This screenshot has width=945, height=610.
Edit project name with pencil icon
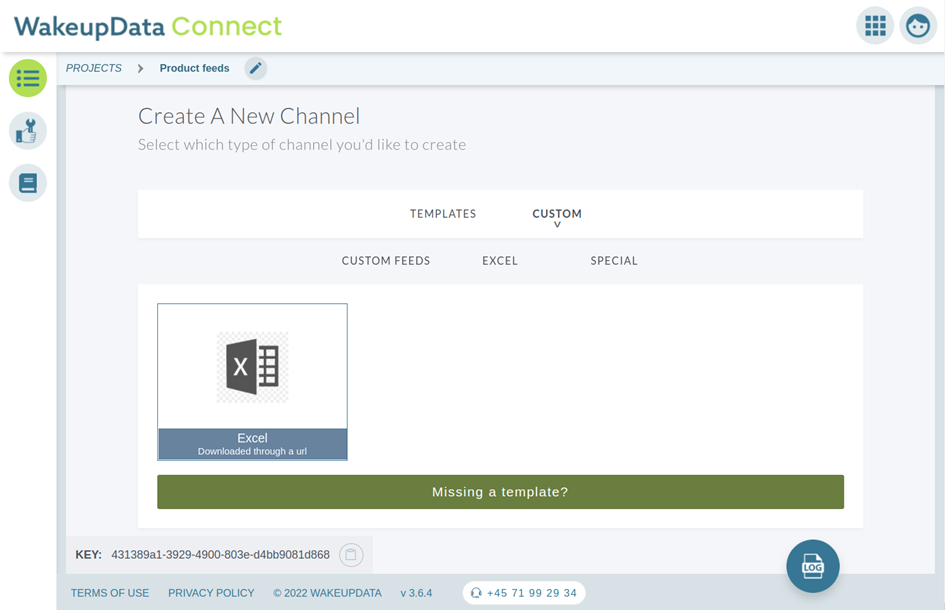click(x=256, y=68)
